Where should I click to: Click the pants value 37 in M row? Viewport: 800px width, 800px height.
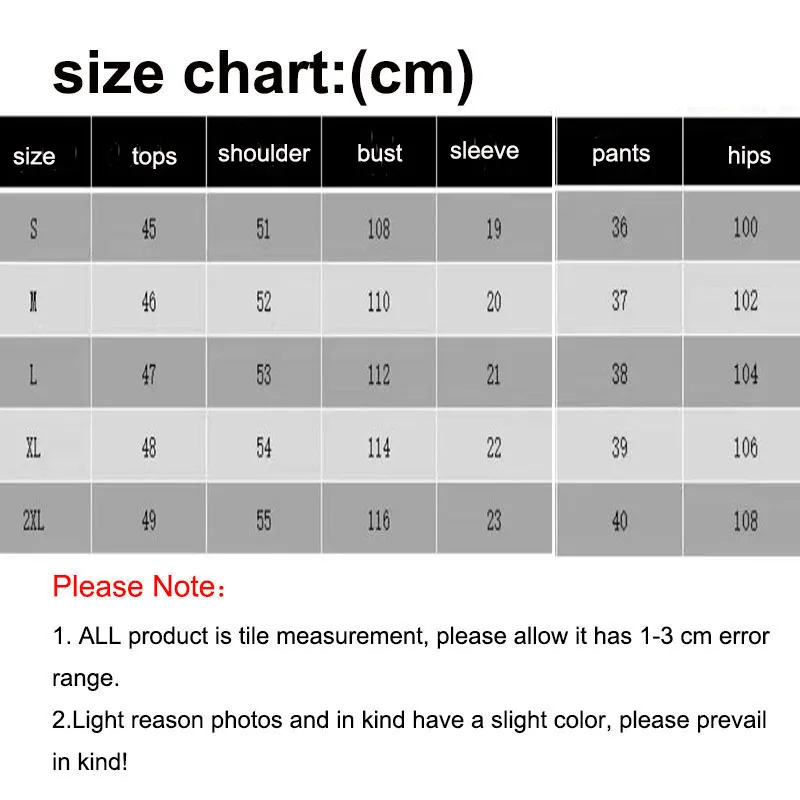tap(620, 300)
